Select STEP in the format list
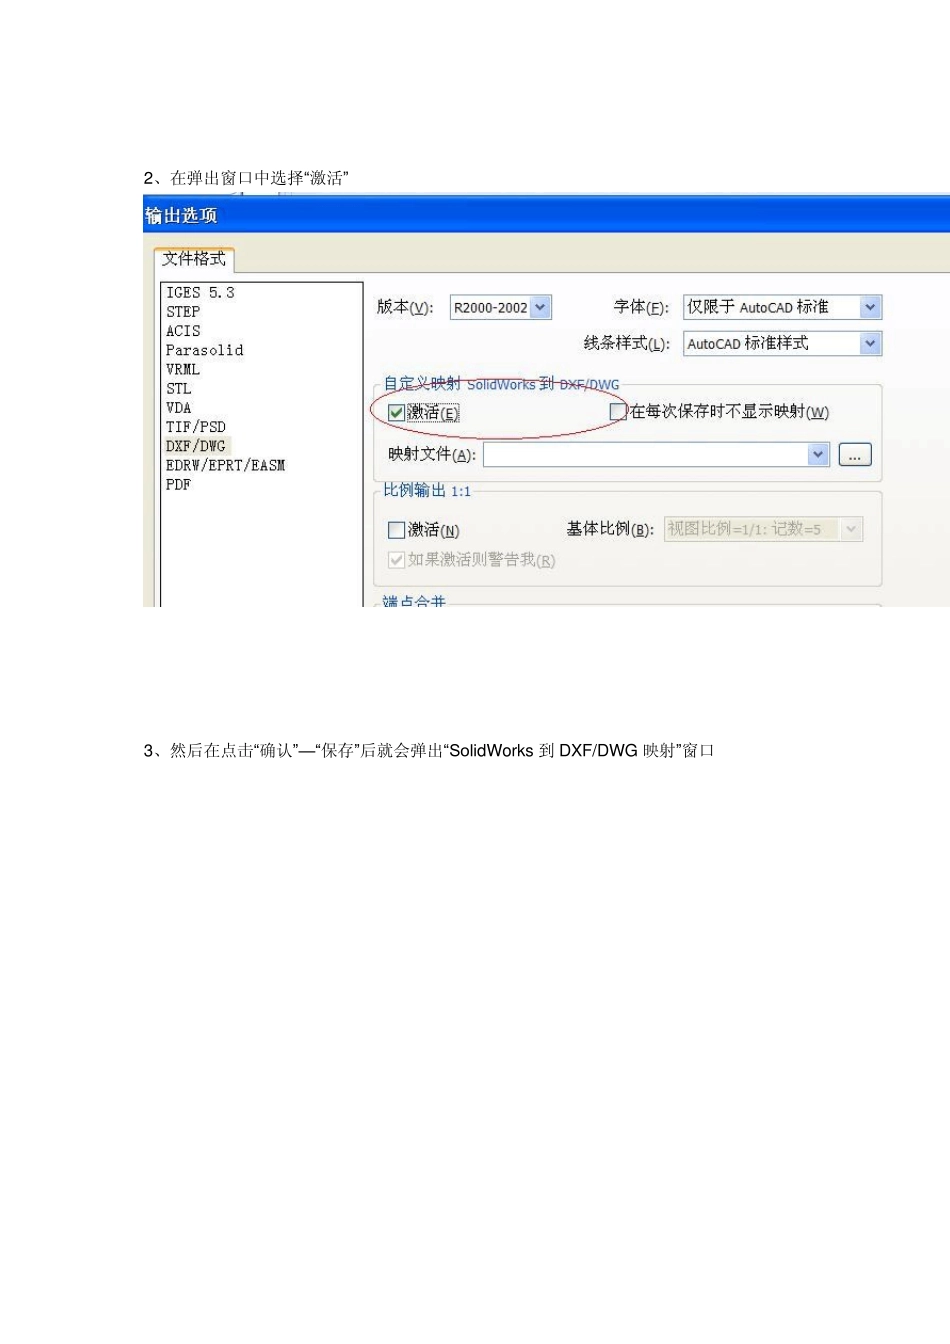This screenshot has width=950, height=1344. (183, 312)
